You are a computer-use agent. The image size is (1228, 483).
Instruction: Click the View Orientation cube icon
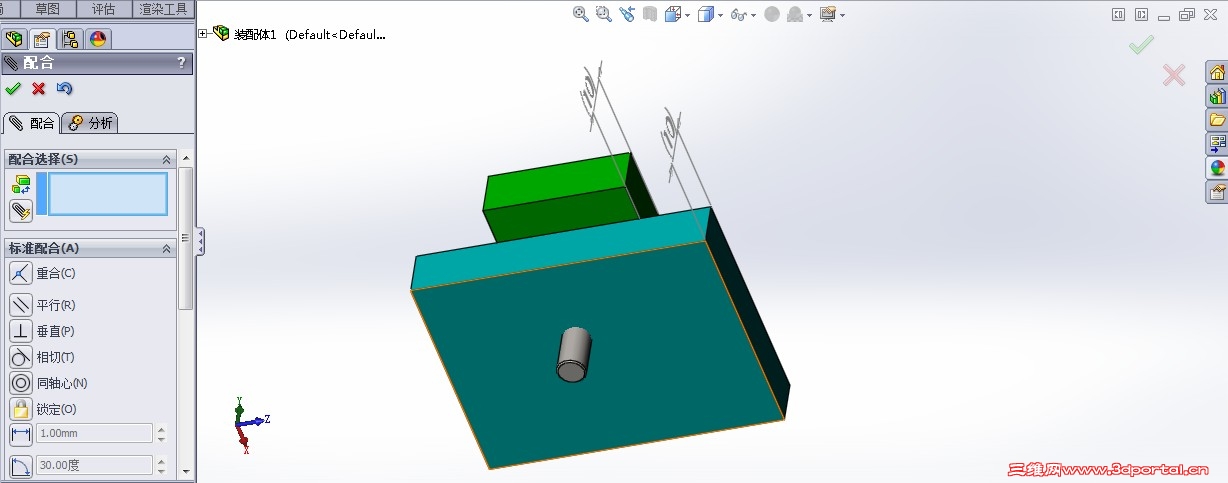point(673,14)
